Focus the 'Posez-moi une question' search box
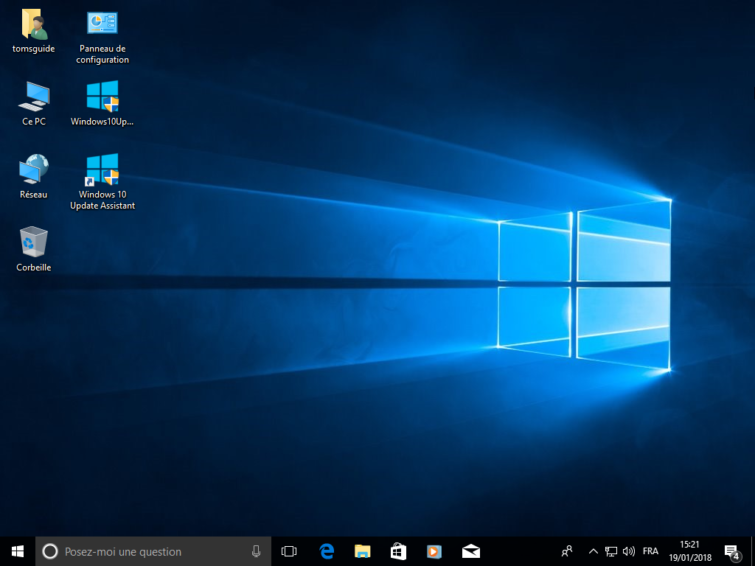 (153, 551)
